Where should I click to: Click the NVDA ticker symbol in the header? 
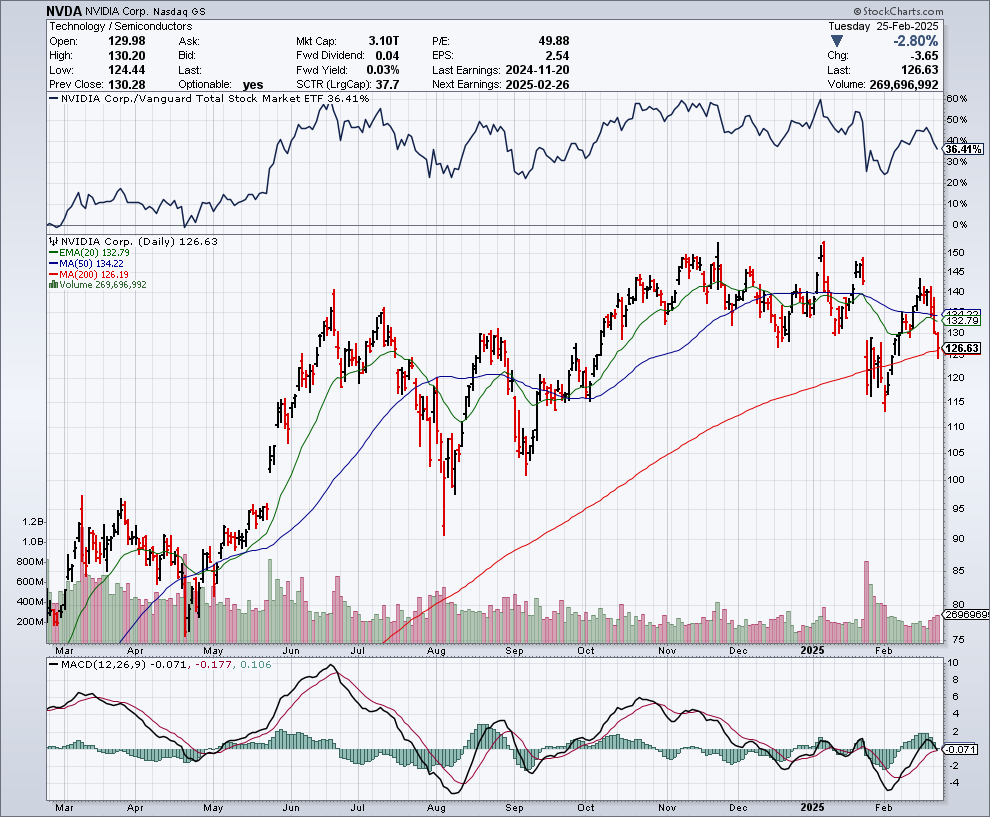tap(63, 11)
